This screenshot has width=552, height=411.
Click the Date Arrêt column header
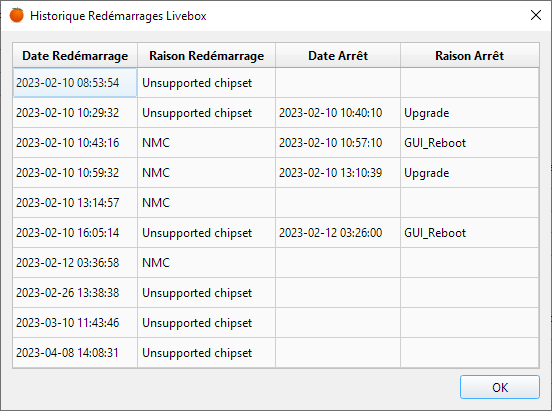[338, 55]
